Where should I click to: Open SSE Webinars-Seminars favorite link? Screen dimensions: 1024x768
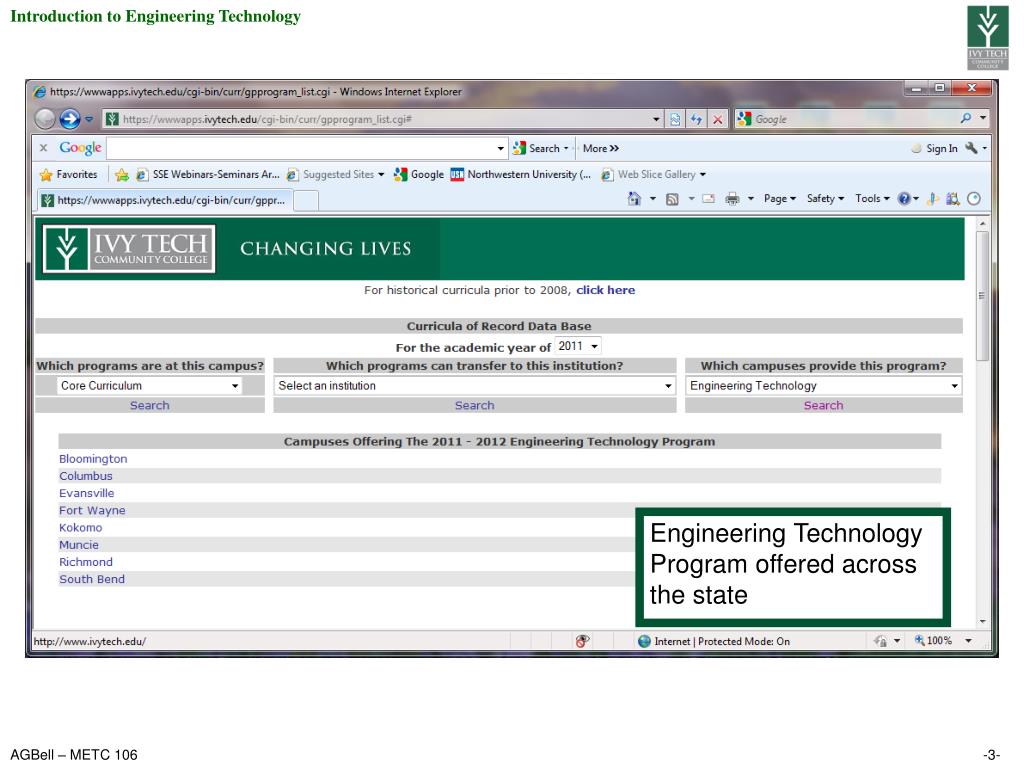(x=208, y=174)
